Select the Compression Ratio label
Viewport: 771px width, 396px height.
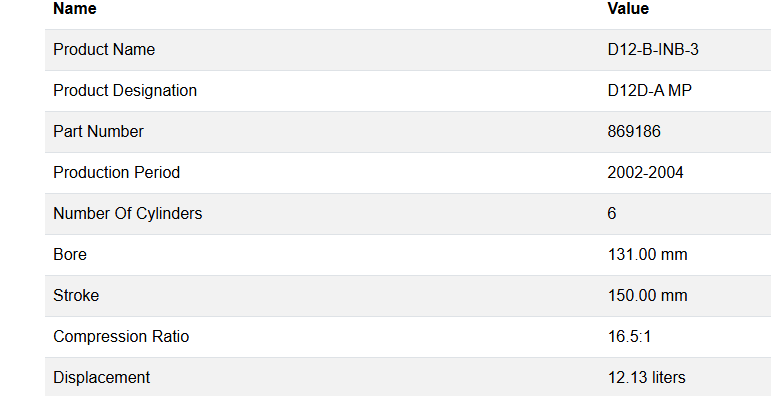click(x=121, y=336)
